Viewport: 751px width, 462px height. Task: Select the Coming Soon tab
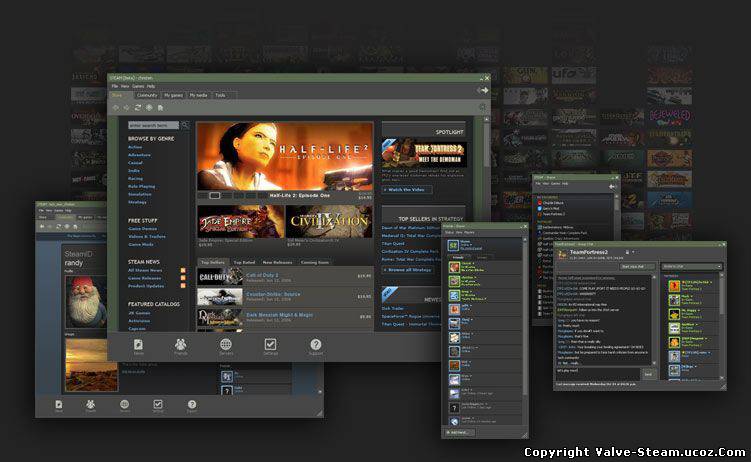(315, 262)
